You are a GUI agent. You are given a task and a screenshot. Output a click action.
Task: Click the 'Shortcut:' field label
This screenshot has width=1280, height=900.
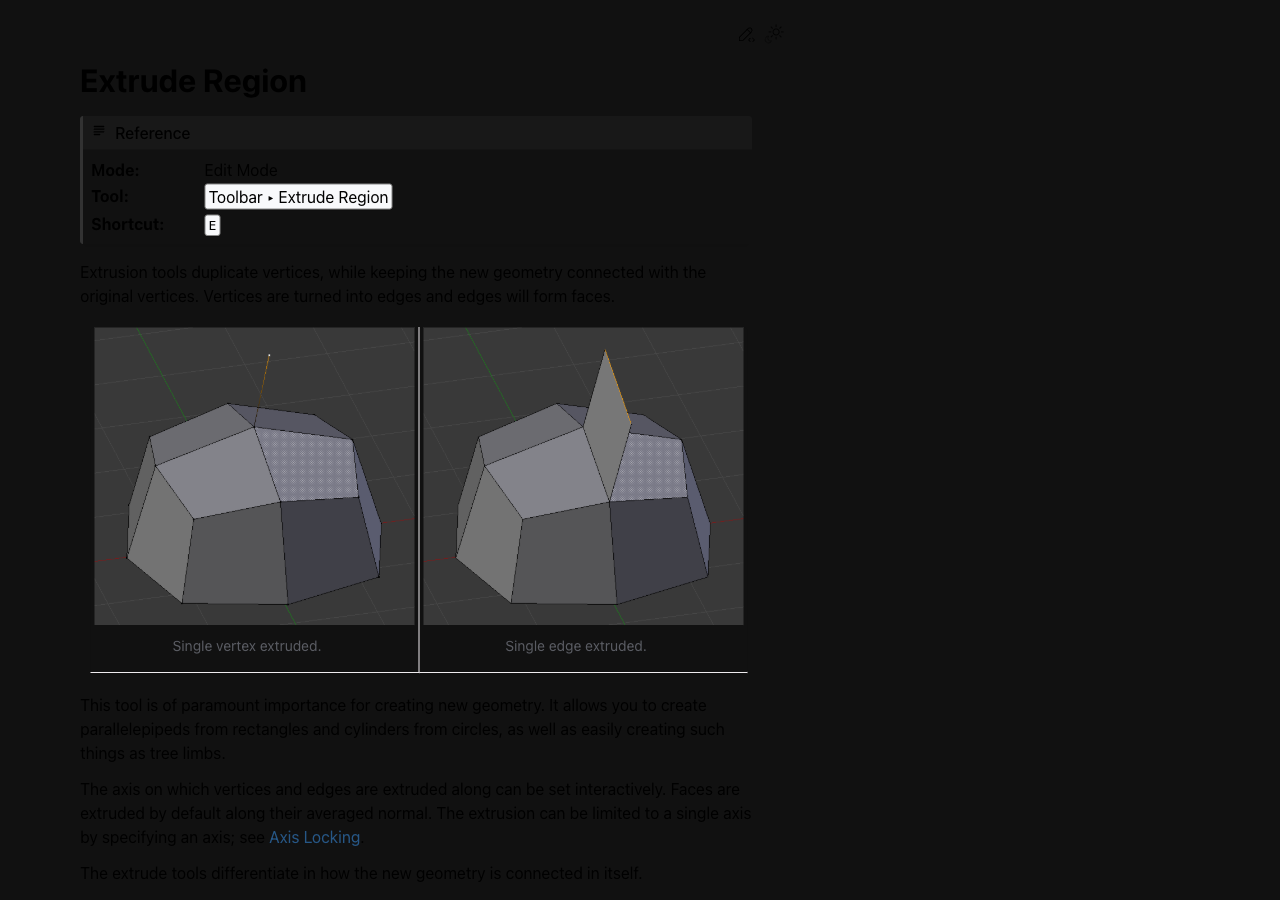coord(128,224)
